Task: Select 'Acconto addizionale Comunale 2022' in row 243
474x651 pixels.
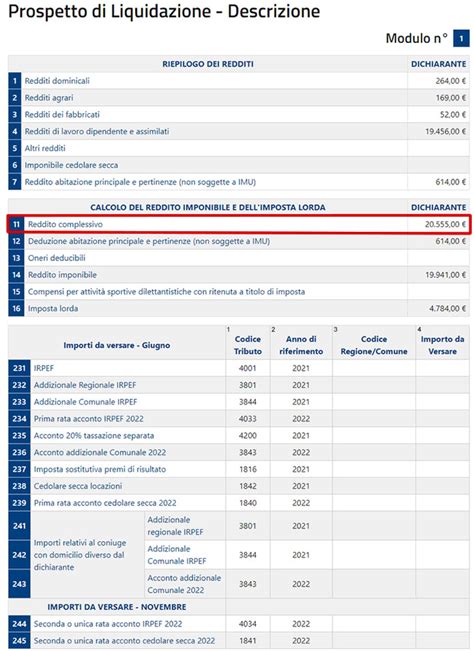Action: pos(184,584)
